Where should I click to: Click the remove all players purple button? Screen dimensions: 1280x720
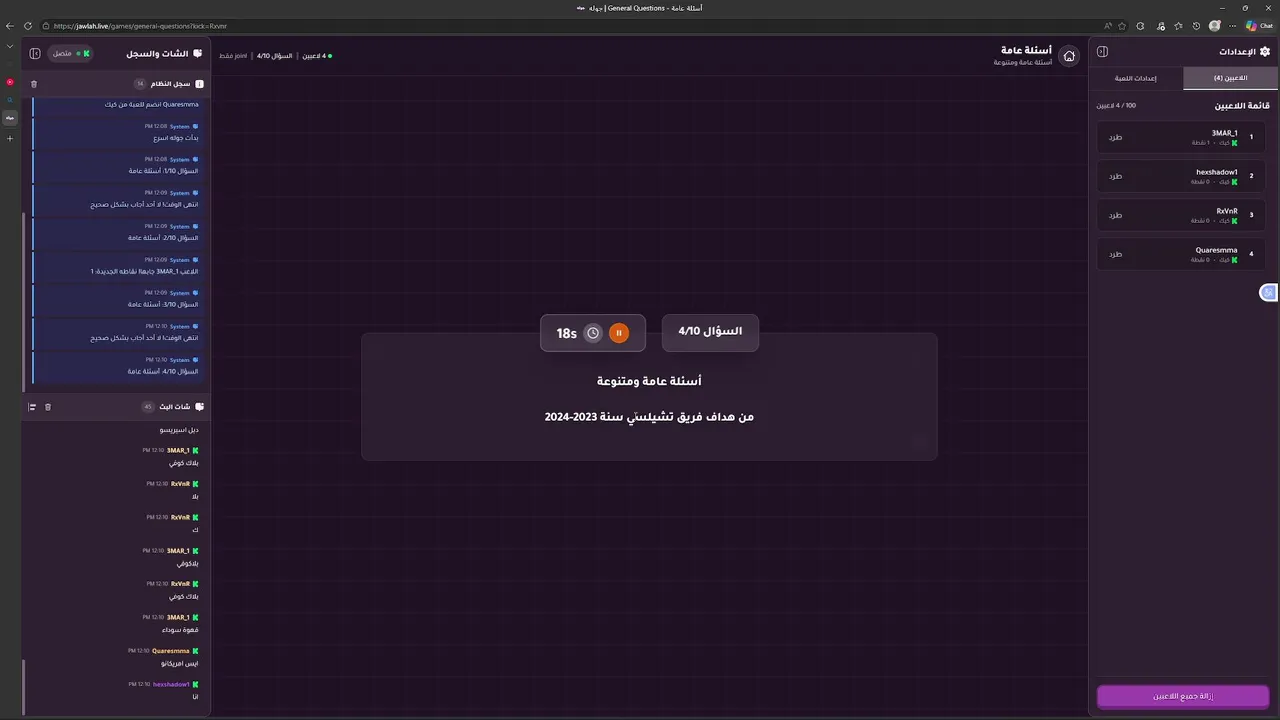(1183, 696)
